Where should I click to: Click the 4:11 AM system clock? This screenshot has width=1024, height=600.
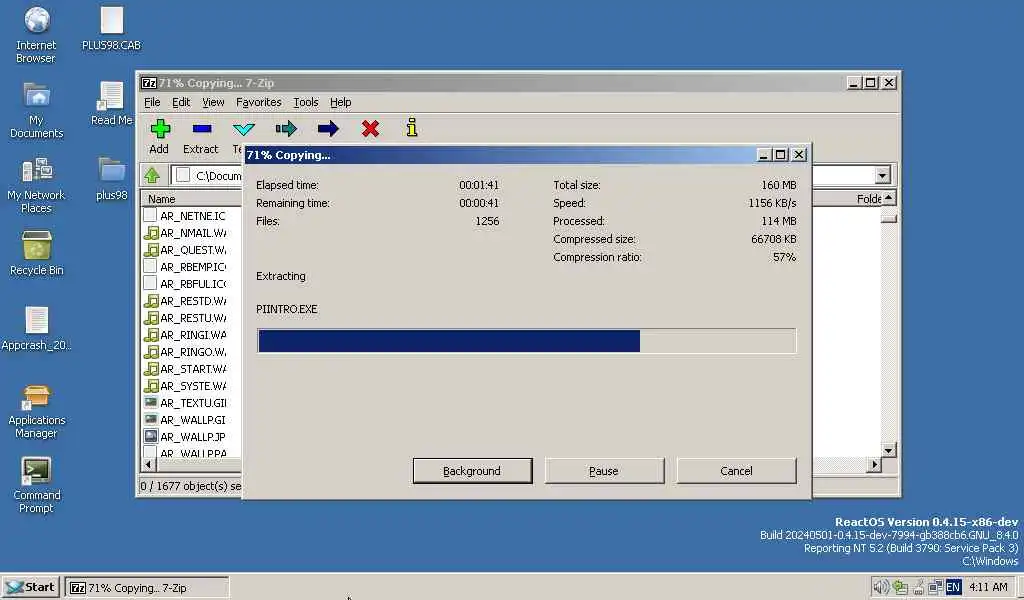pos(988,587)
